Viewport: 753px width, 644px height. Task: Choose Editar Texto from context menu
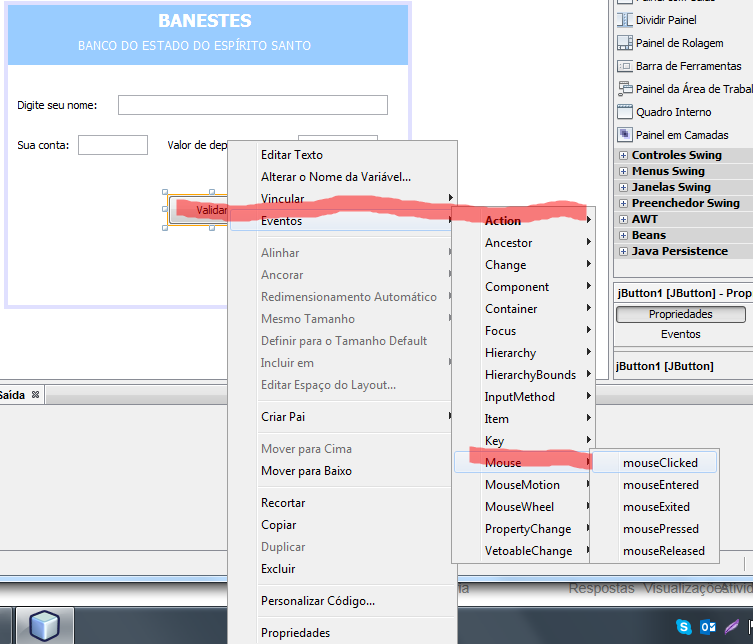point(343,155)
